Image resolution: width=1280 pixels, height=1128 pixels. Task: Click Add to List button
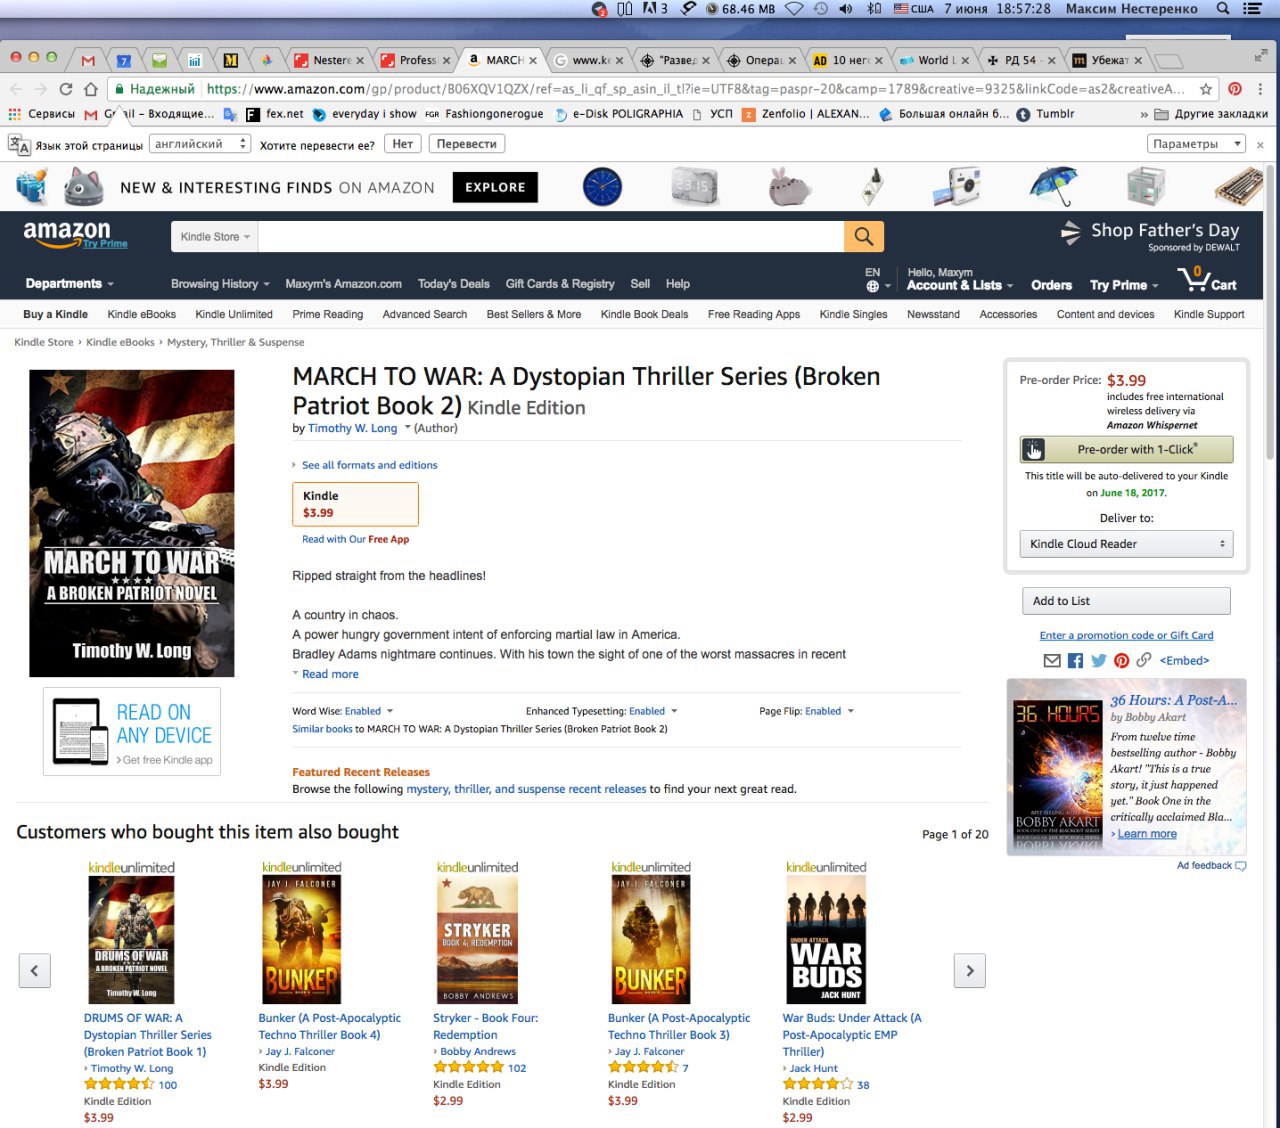[x=1126, y=601]
